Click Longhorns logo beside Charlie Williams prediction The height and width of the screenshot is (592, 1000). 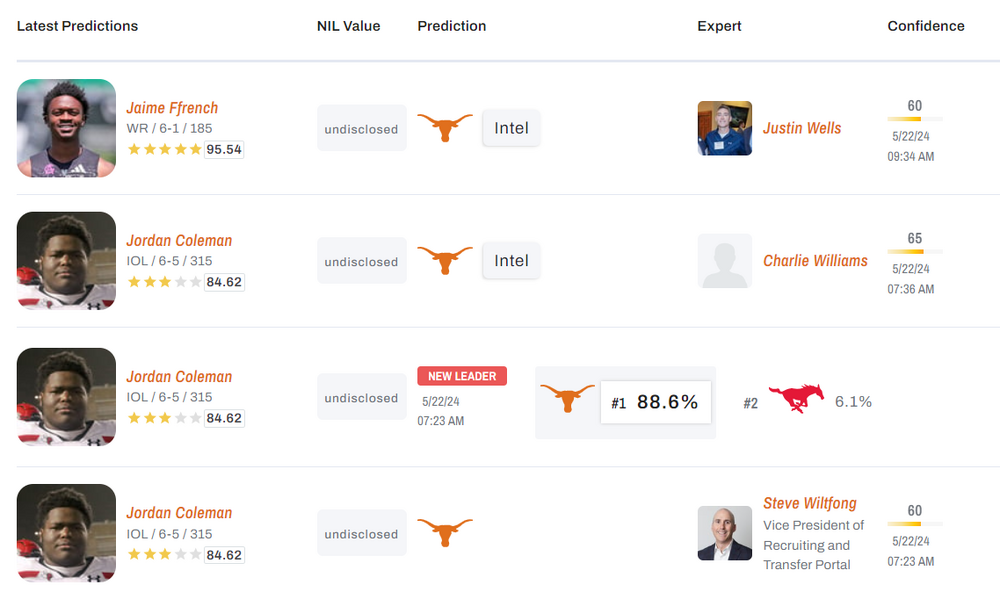click(x=444, y=261)
